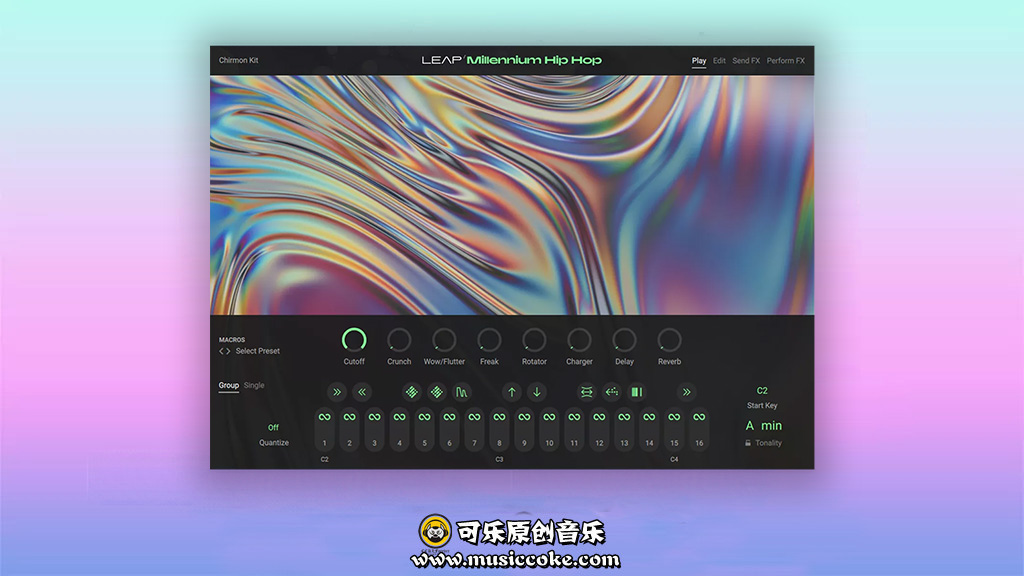The image size is (1024, 576).
Task: Open the A min tonality selector
Action: click(763, 426)
